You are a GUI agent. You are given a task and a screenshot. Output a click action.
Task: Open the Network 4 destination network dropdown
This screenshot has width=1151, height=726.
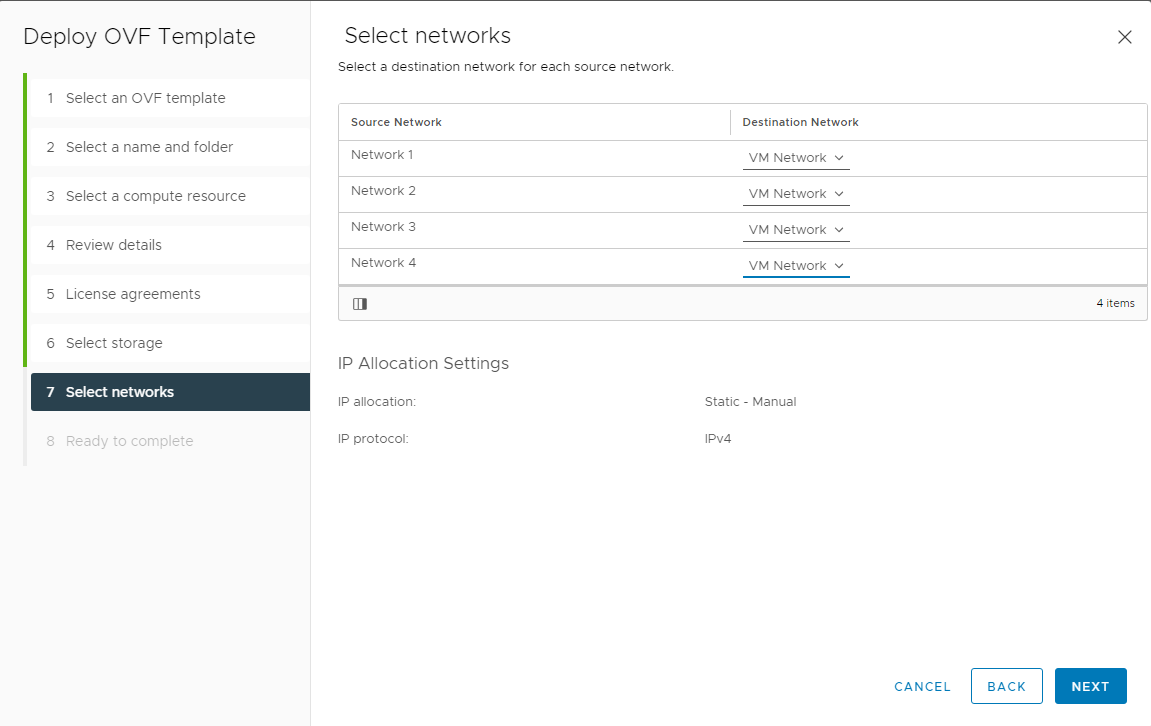coord(796,265)
